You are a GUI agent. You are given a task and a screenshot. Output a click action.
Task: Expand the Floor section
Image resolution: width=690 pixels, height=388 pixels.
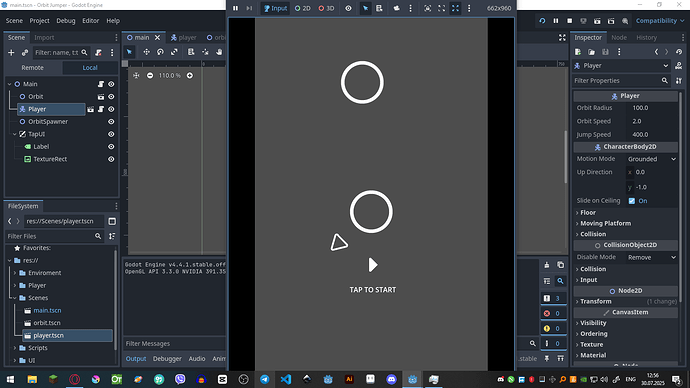click(588, 212)
